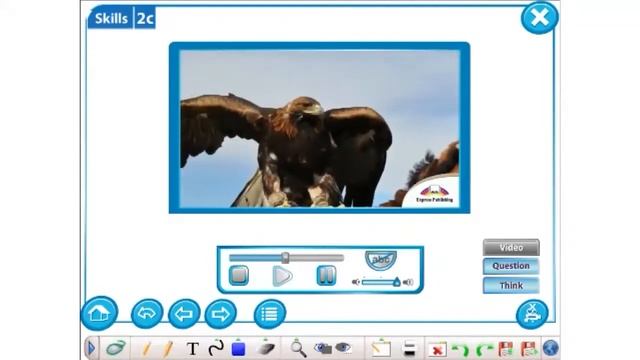Stop the video playback

239,276
